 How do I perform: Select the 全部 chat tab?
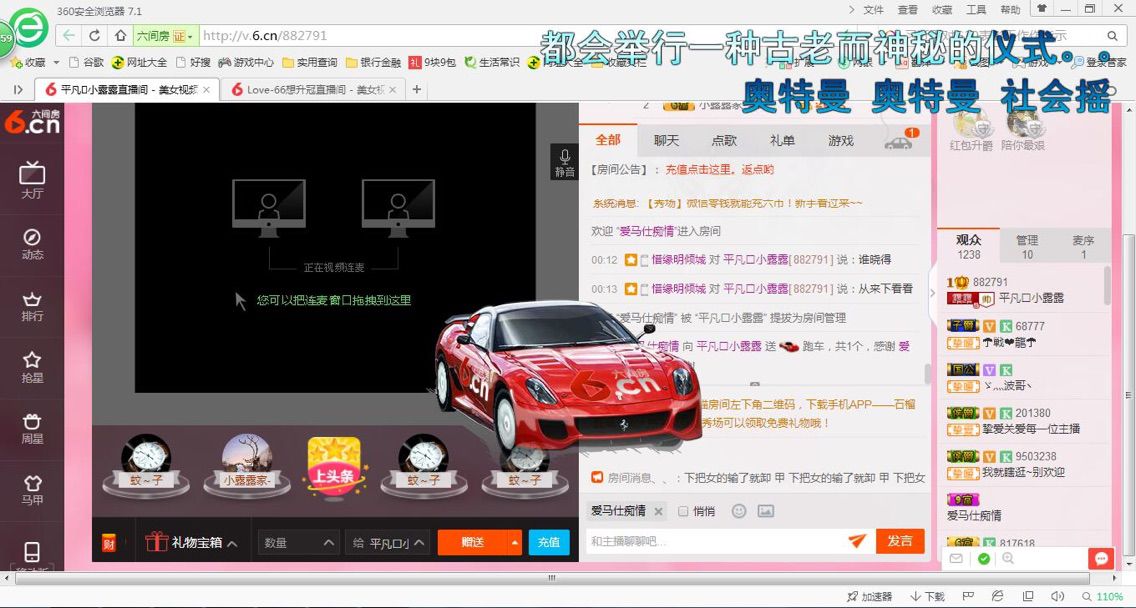(x=608, y=139)
